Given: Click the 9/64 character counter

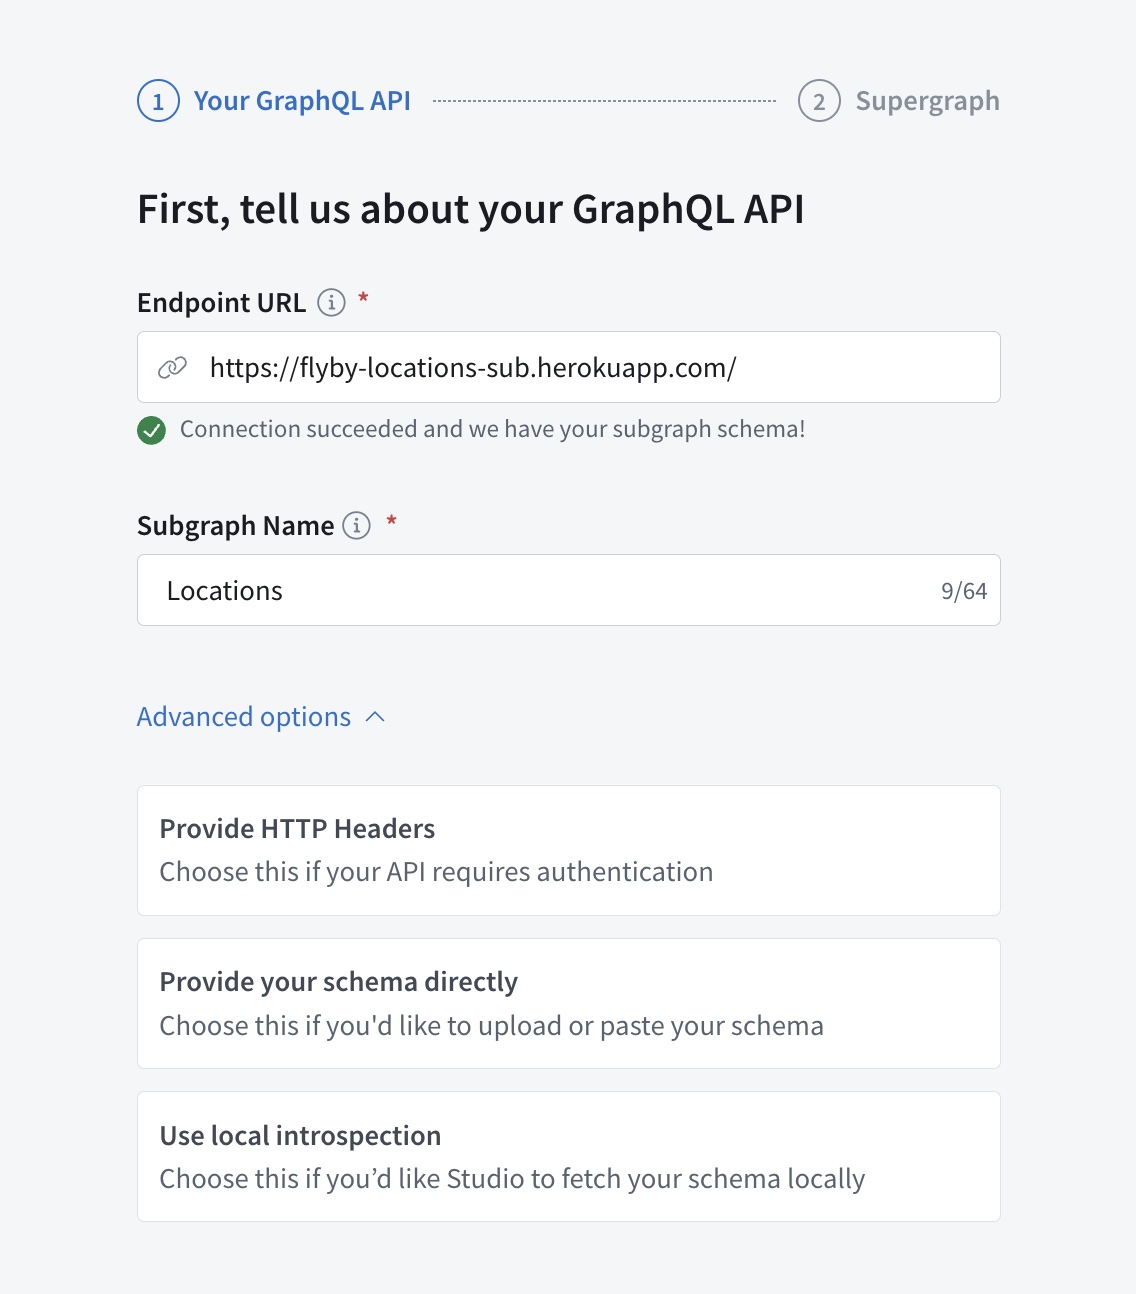Looking at the screenshot, I should (x=963, y=590).
